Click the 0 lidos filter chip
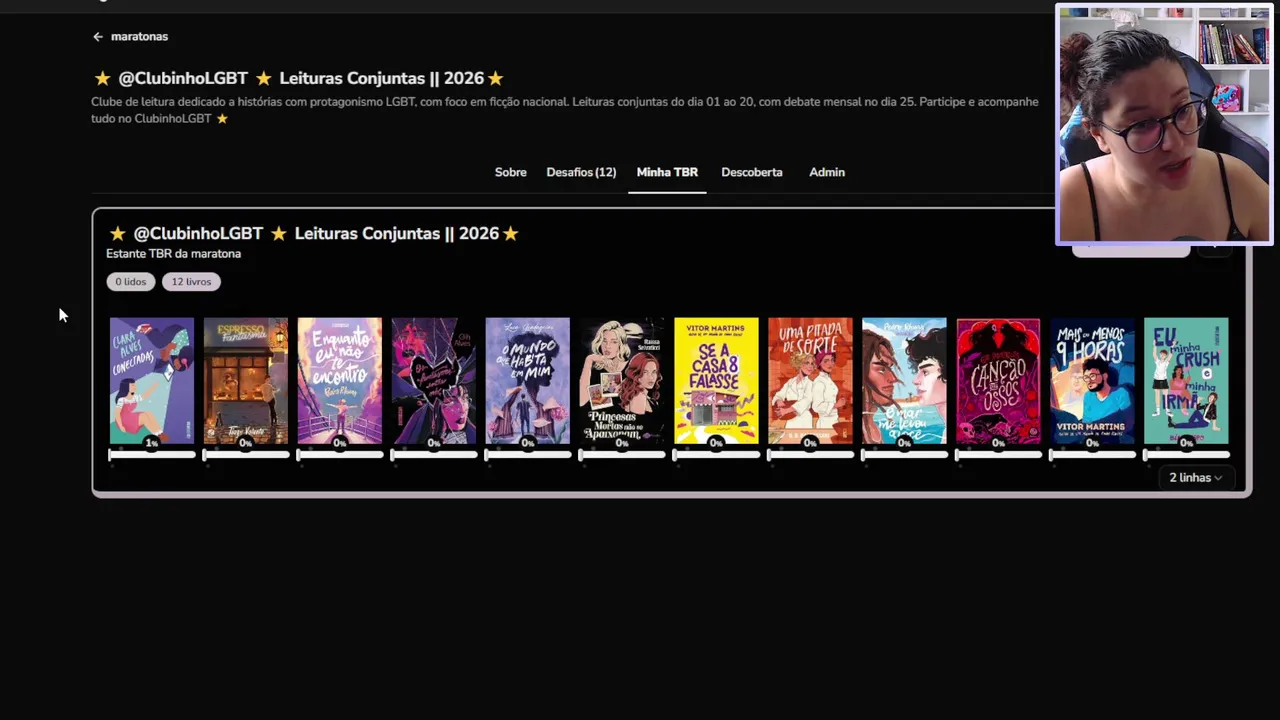 click(x=131, y=282)
